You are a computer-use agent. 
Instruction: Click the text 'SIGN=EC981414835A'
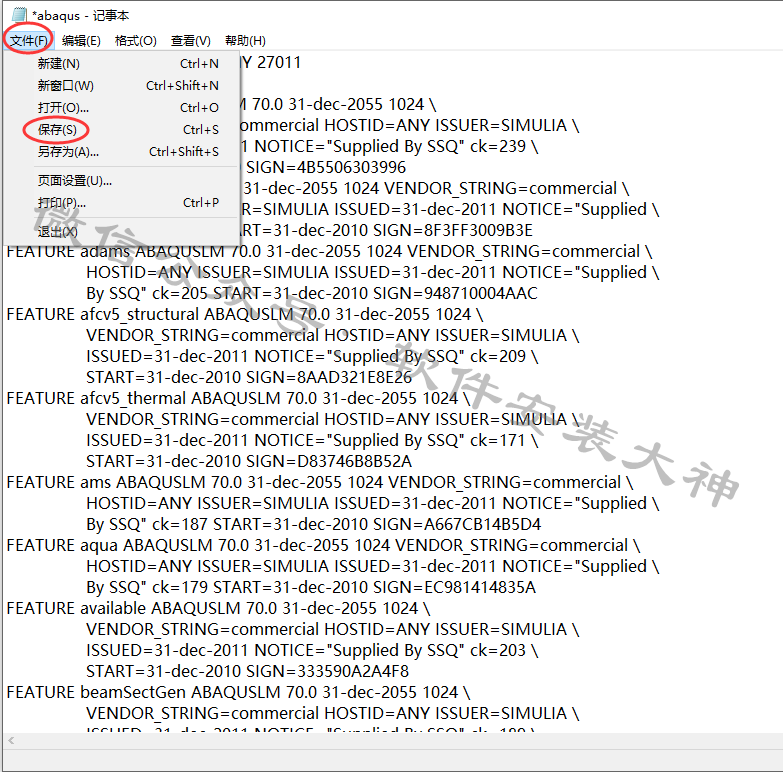coord(454,587)
